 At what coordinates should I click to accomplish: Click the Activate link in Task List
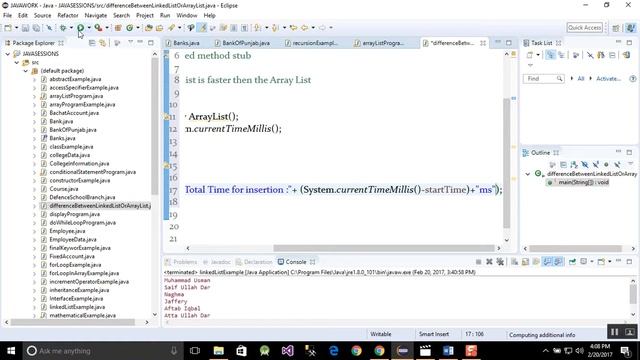608,78
